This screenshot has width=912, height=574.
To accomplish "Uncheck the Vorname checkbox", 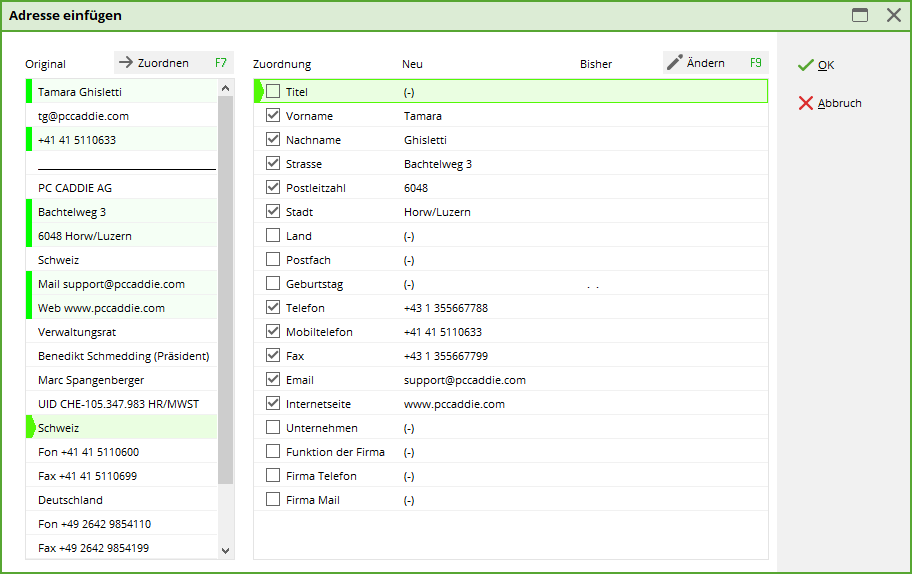I will pos(273,116).
